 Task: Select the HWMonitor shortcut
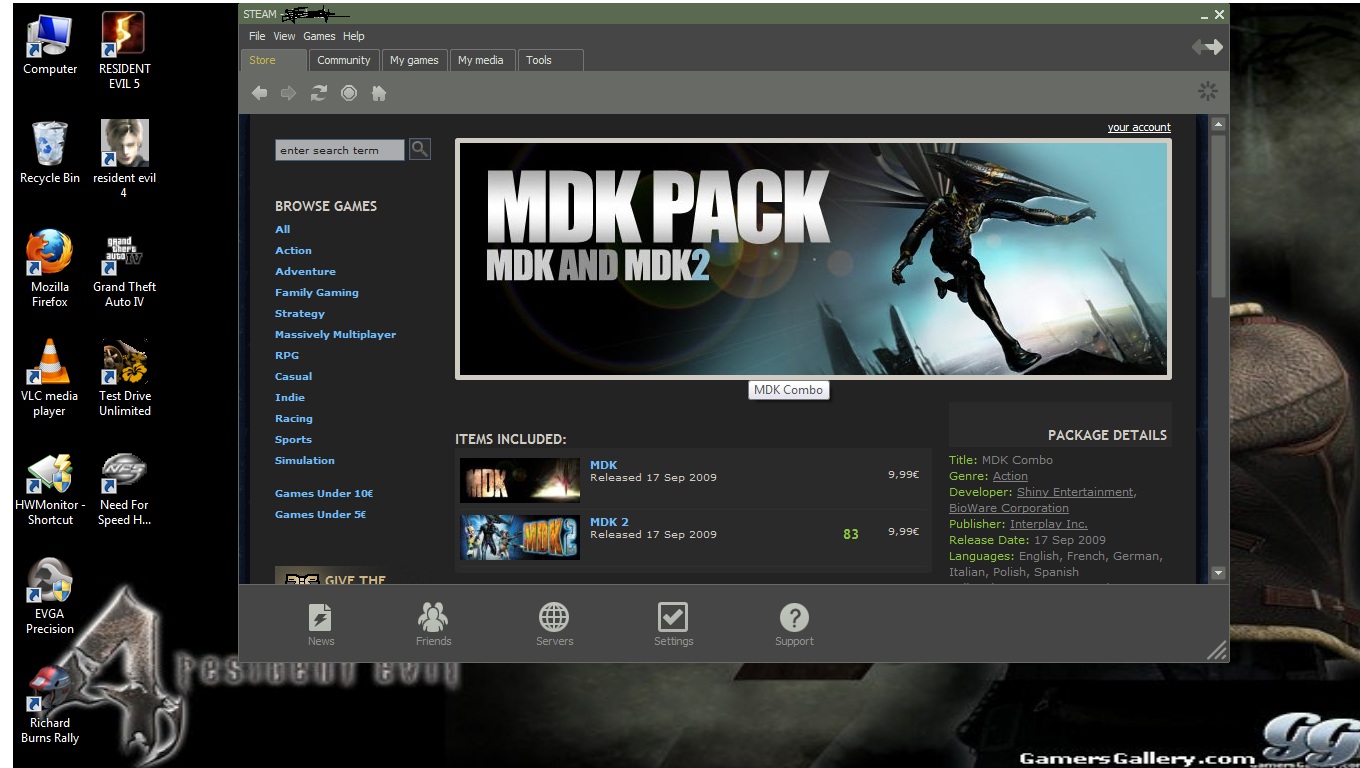(x=50, y=488)
